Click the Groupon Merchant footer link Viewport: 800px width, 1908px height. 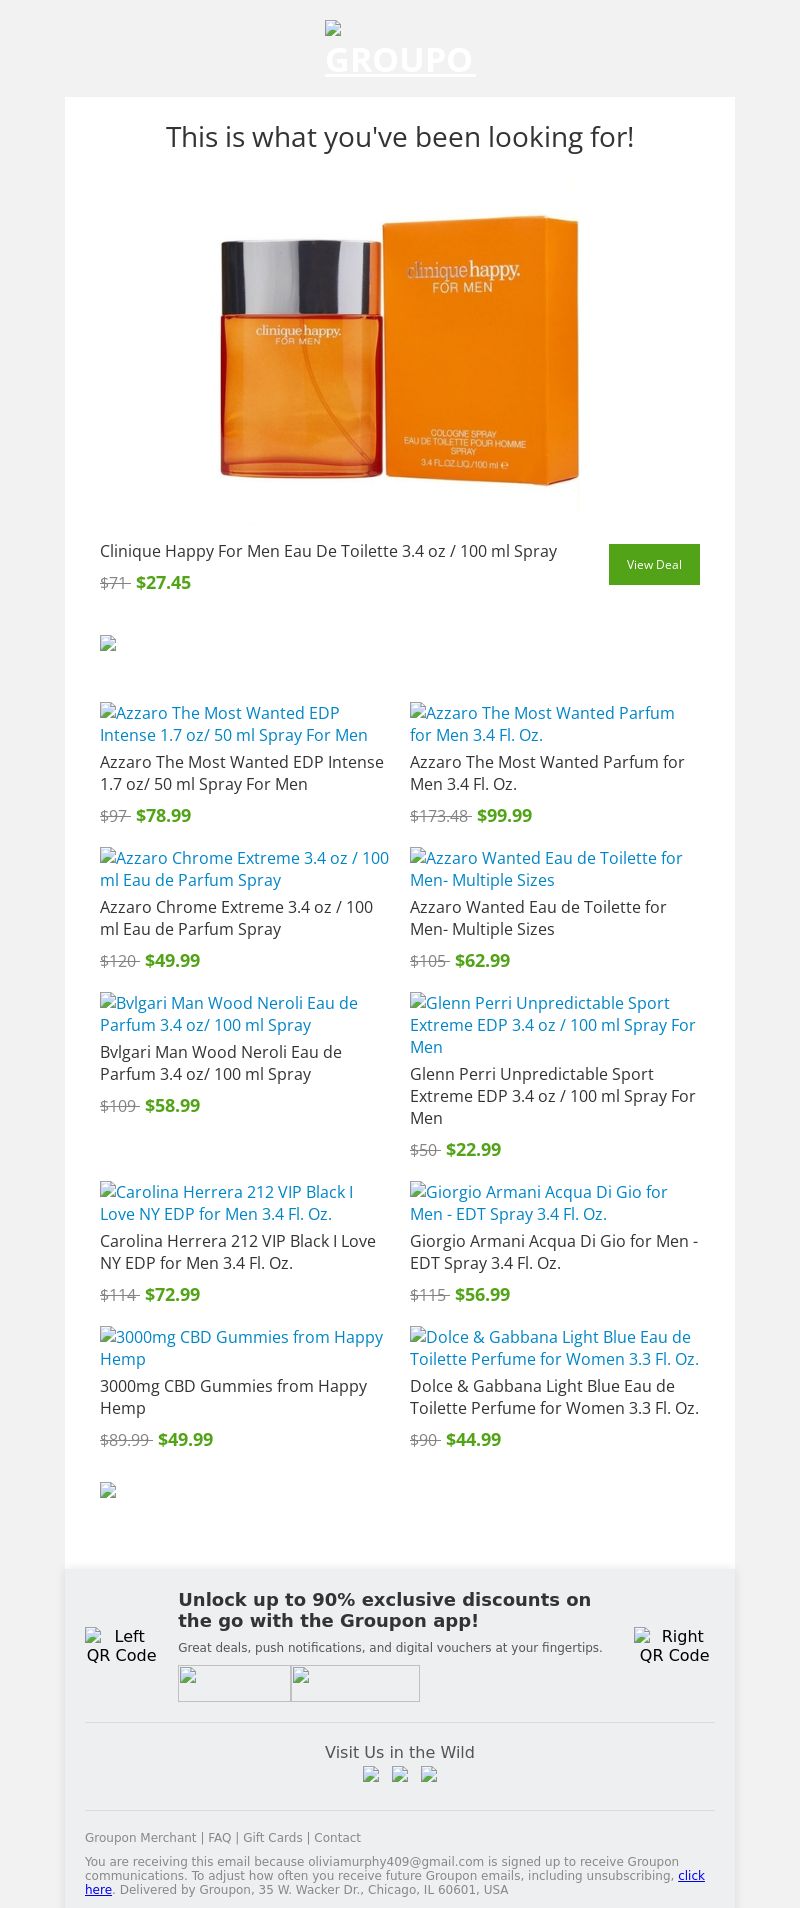(140, 1837)
